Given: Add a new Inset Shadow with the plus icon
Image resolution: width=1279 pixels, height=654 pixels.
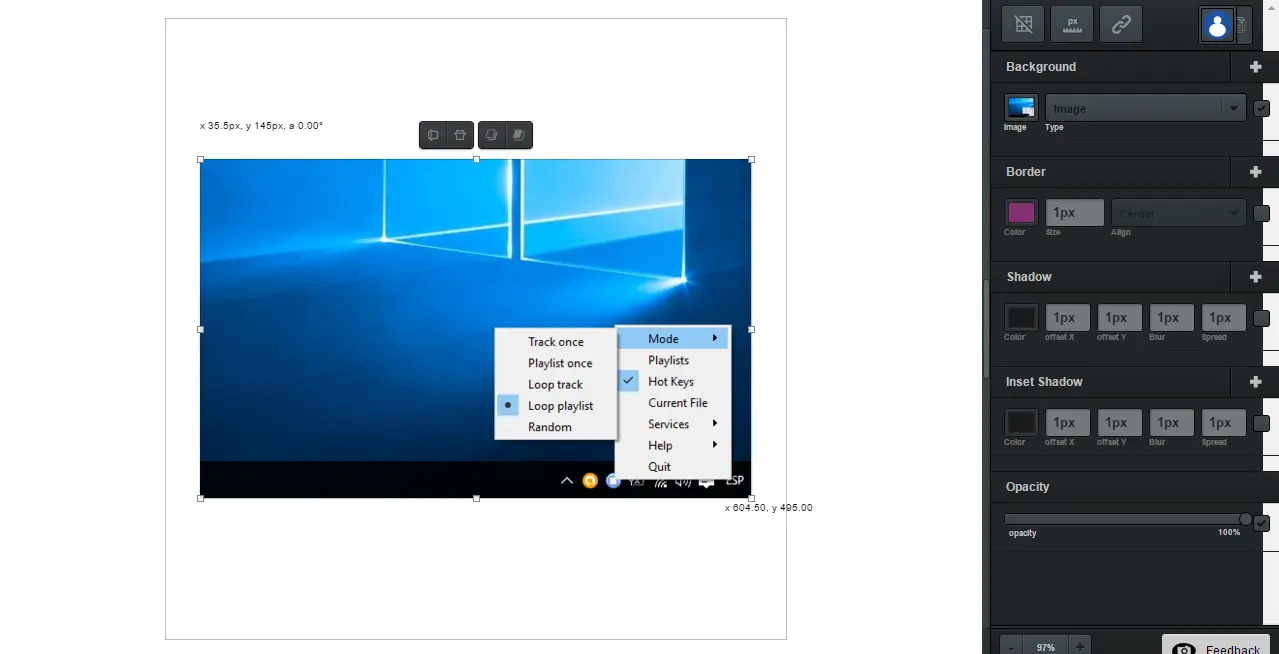Looking at the screenshot, I should click(1255, 382).
